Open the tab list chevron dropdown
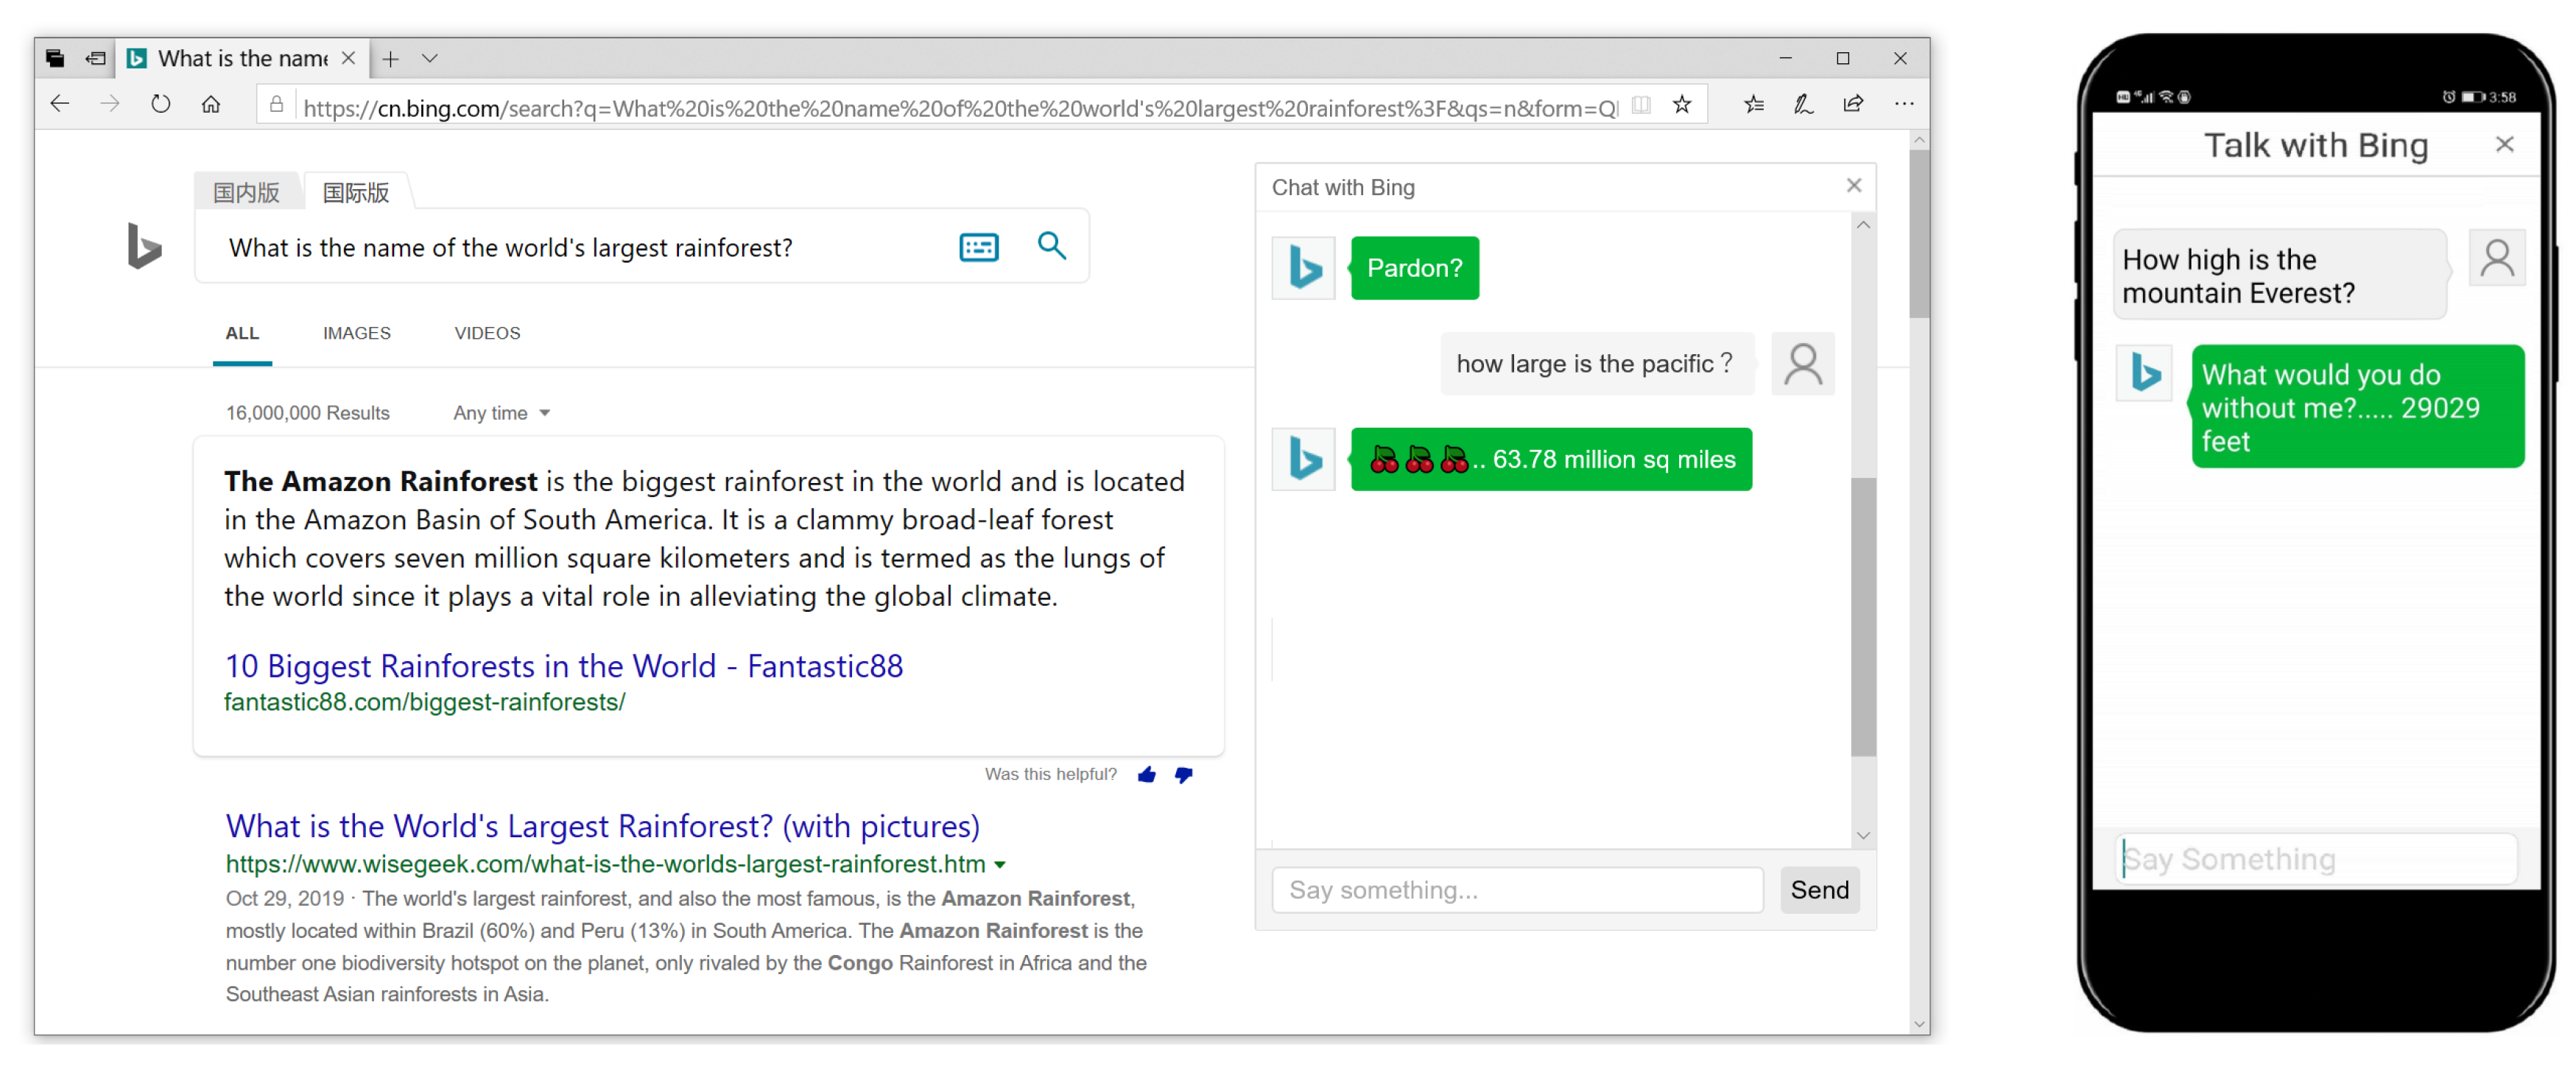Screen dimensions: 2576x1075 pyautogui.click(x=430, y=59)
